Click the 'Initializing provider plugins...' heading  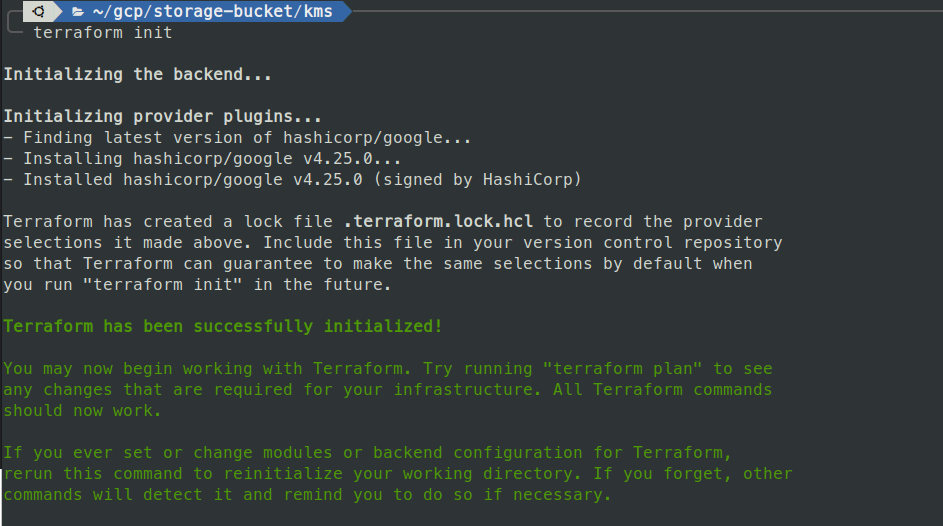pos(162,116)
